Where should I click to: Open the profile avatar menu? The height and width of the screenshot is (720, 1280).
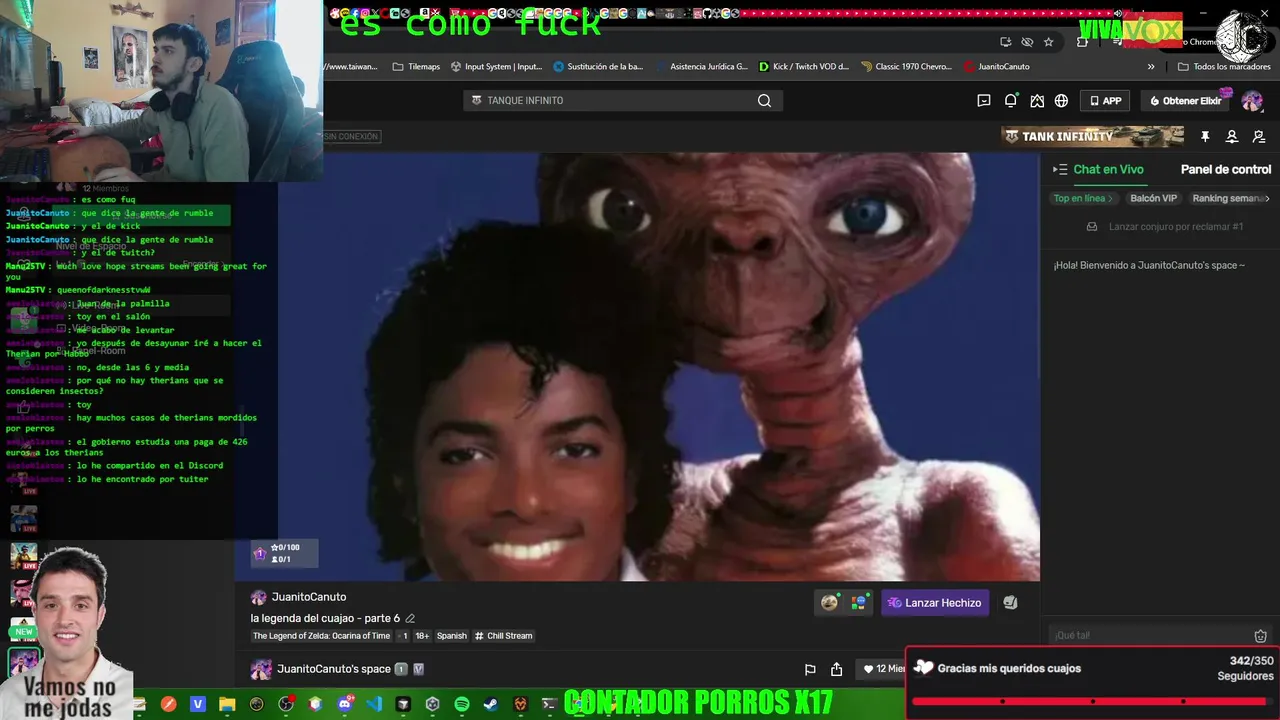pyautogui.click(x=1252, y=101)
